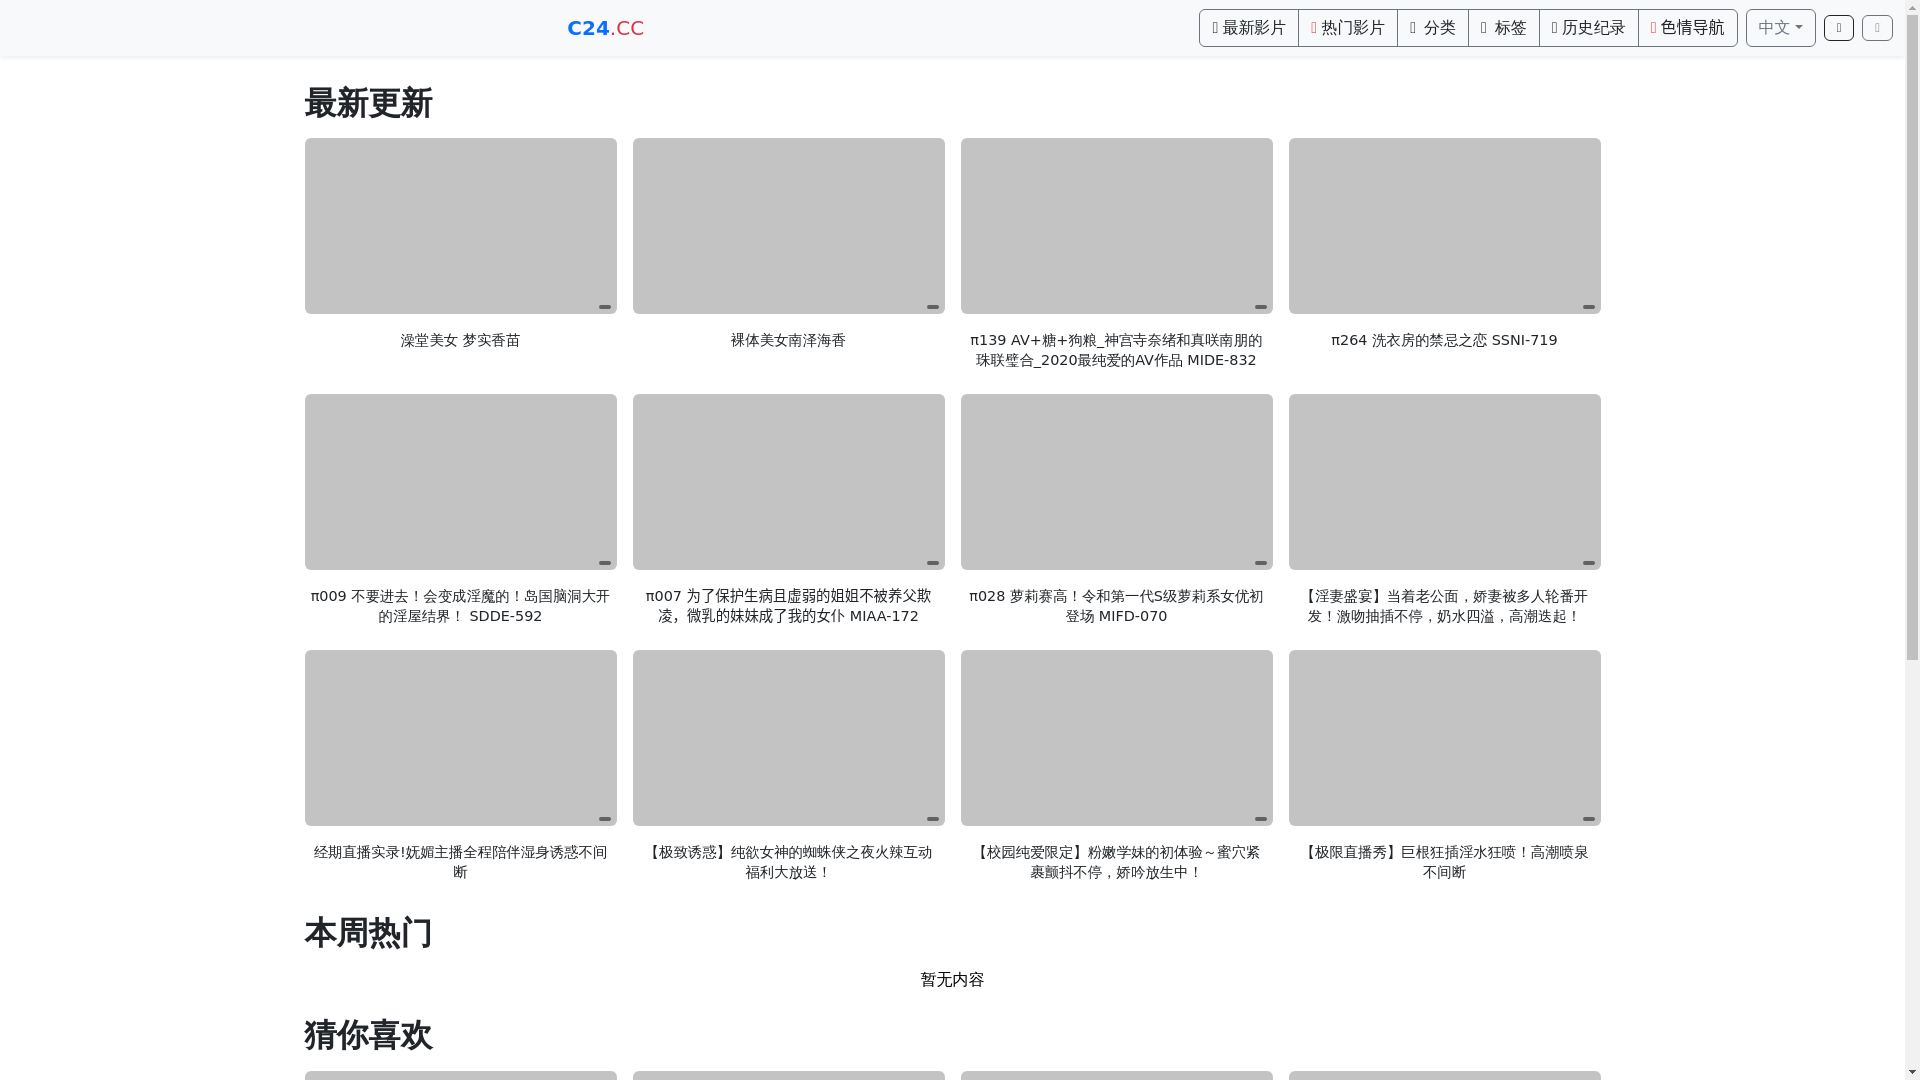Click the title link ending with MIAA-172
This screenshot has height=1080, width=1920.
click(x=788, y=606)
